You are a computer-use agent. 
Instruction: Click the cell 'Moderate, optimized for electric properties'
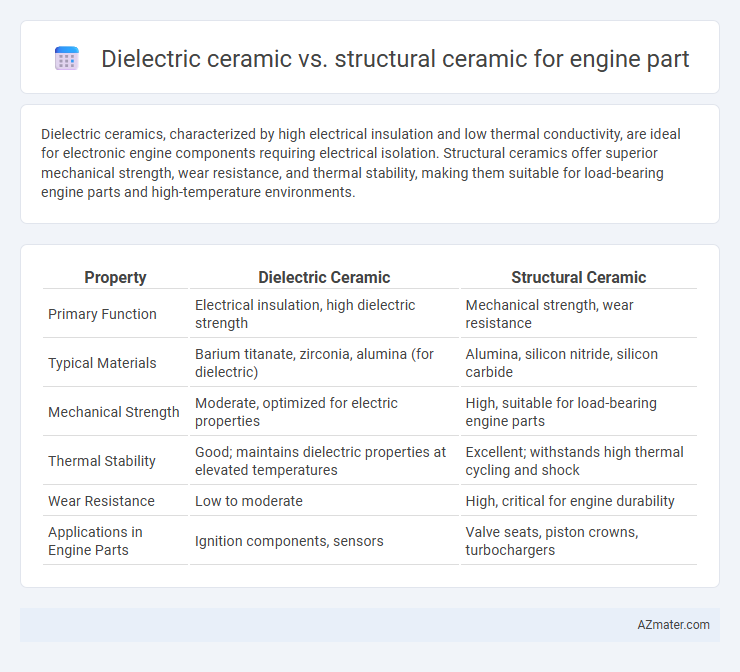click(x=324, y=412)
